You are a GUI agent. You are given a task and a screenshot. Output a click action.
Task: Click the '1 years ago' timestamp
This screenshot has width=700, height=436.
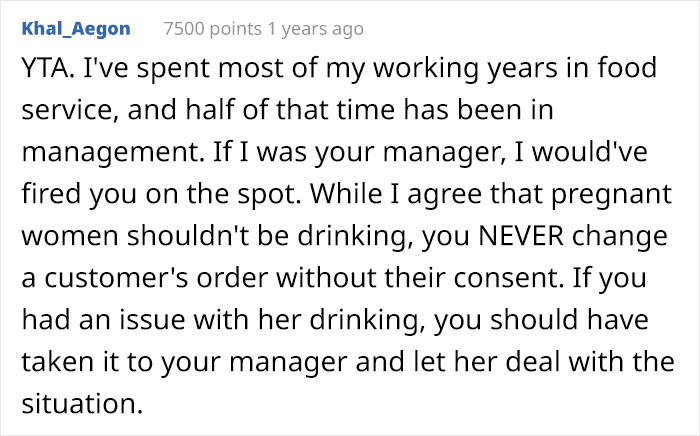[x=314, y=29]
